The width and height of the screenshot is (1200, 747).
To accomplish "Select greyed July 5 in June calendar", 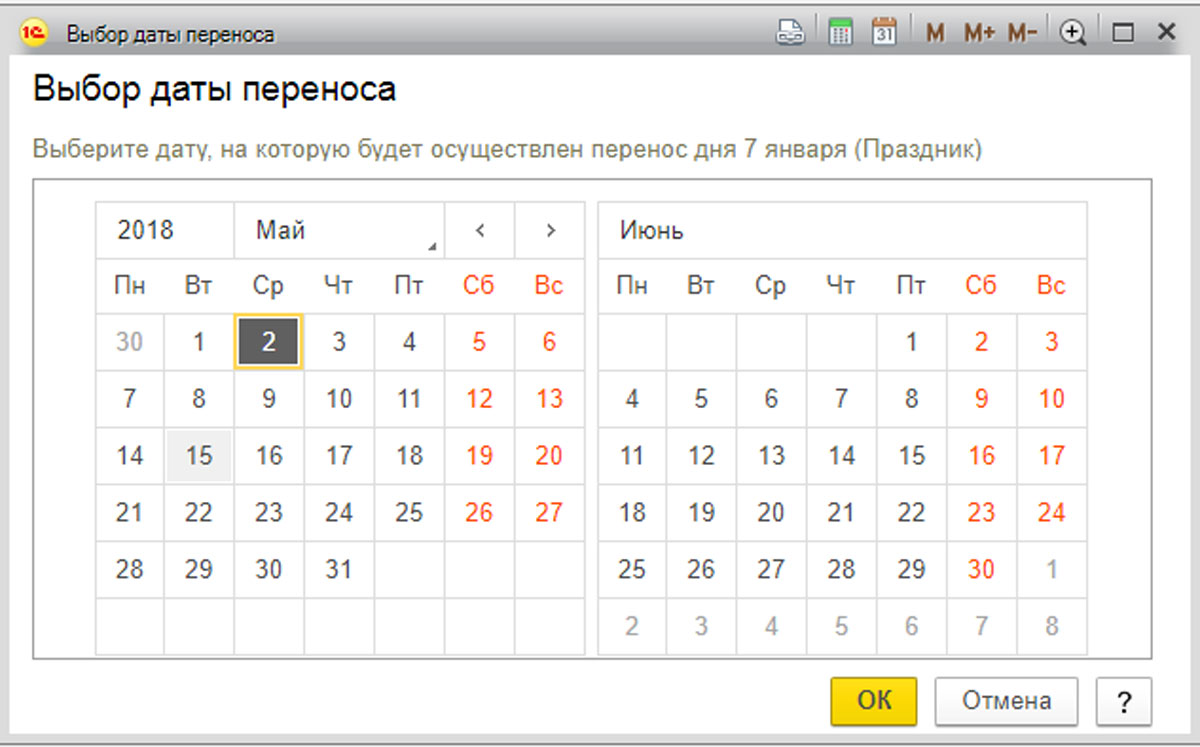I will pos(841,627).
